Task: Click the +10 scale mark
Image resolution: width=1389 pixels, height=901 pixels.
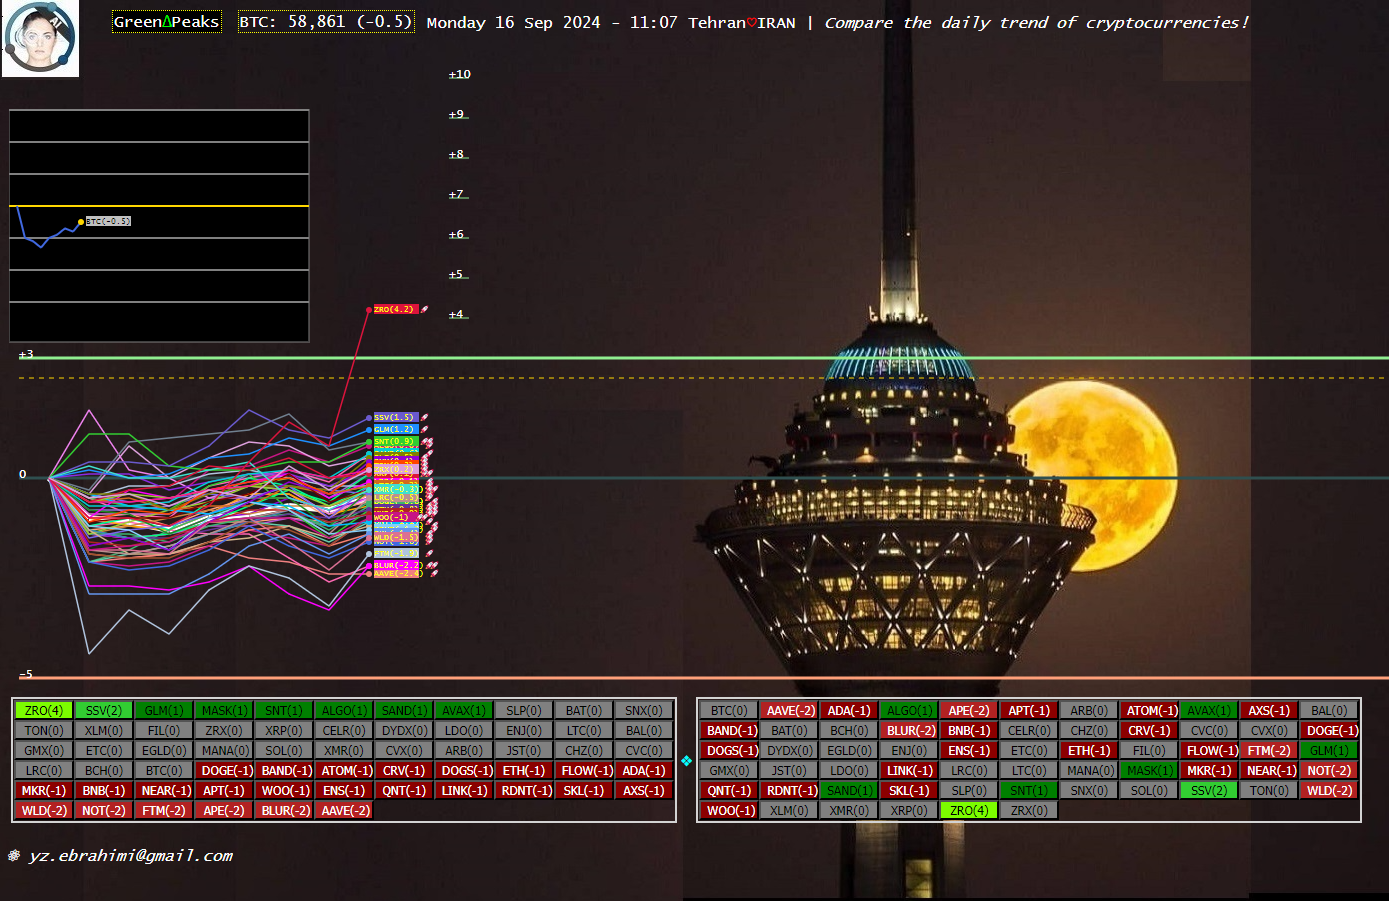Action: pos(459,74)
